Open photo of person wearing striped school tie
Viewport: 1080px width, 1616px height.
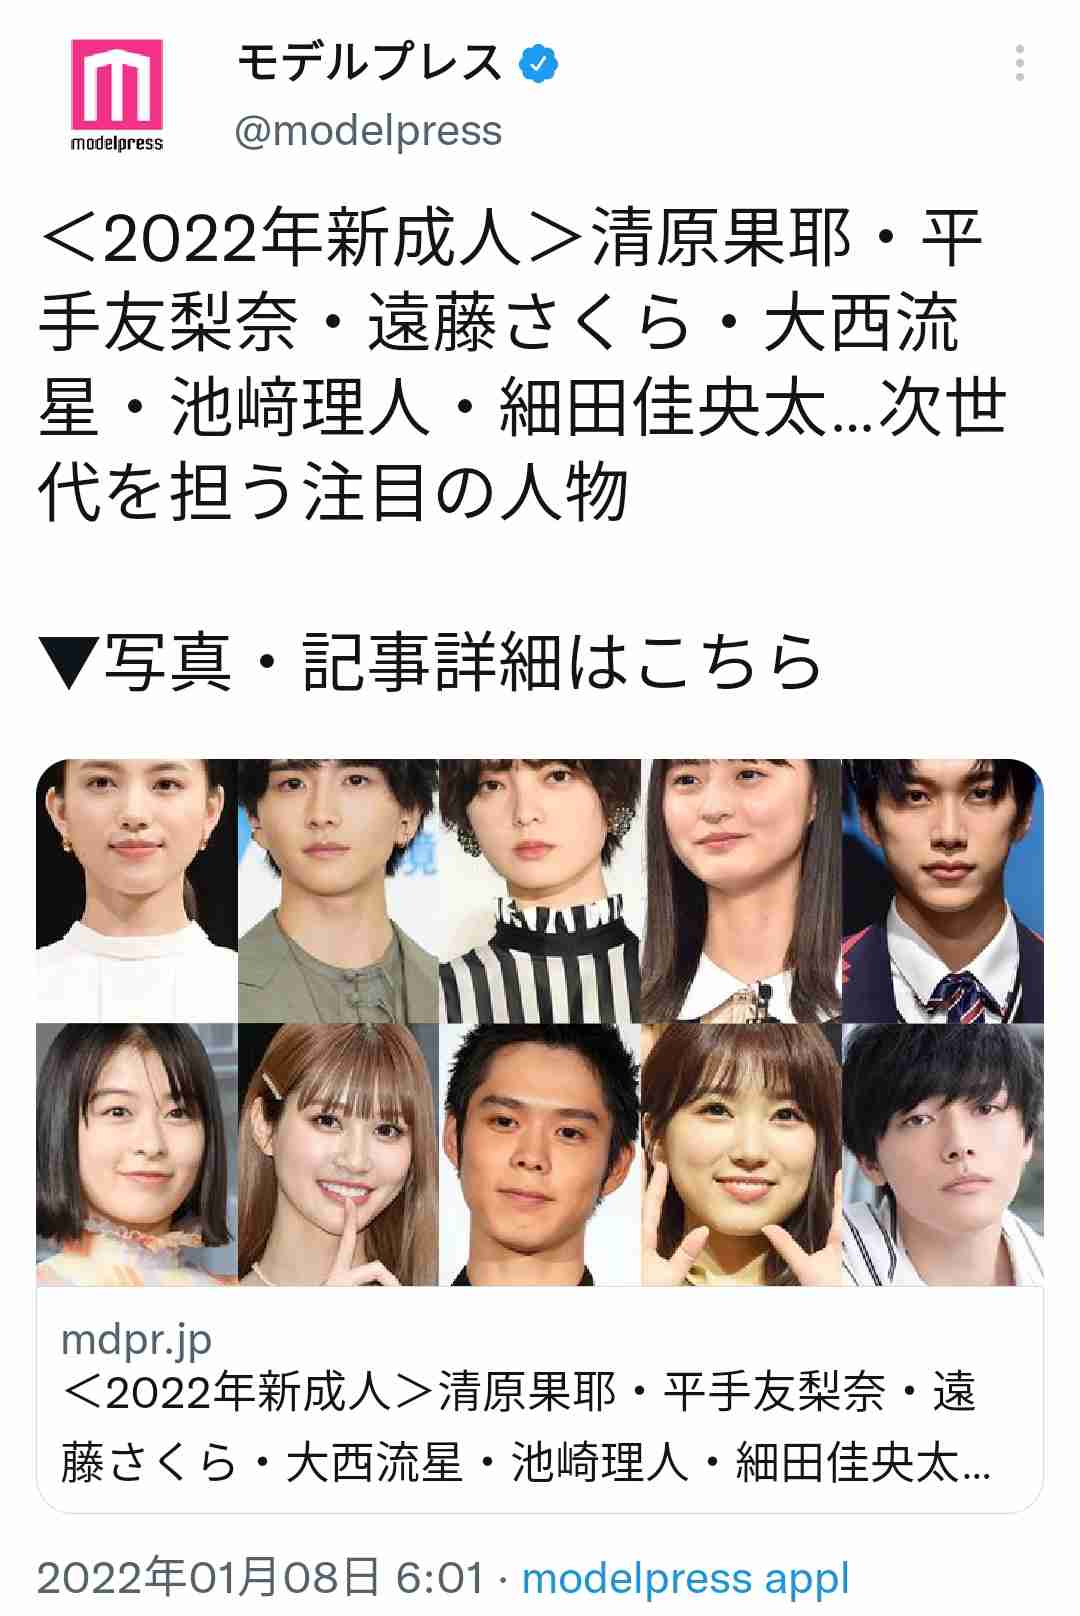943,890
